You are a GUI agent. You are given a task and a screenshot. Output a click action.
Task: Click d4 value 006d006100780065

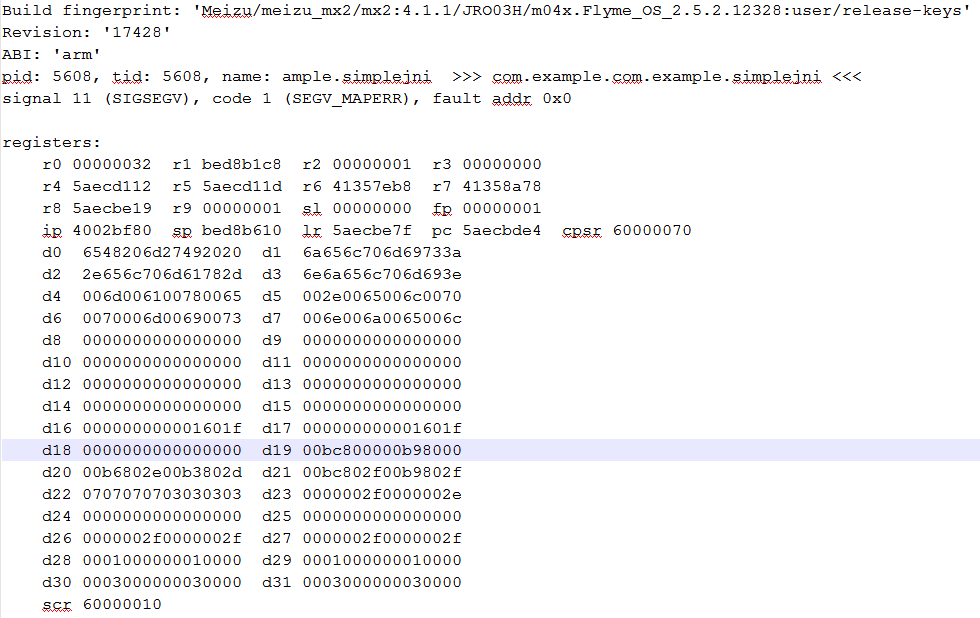coord(162,296)
